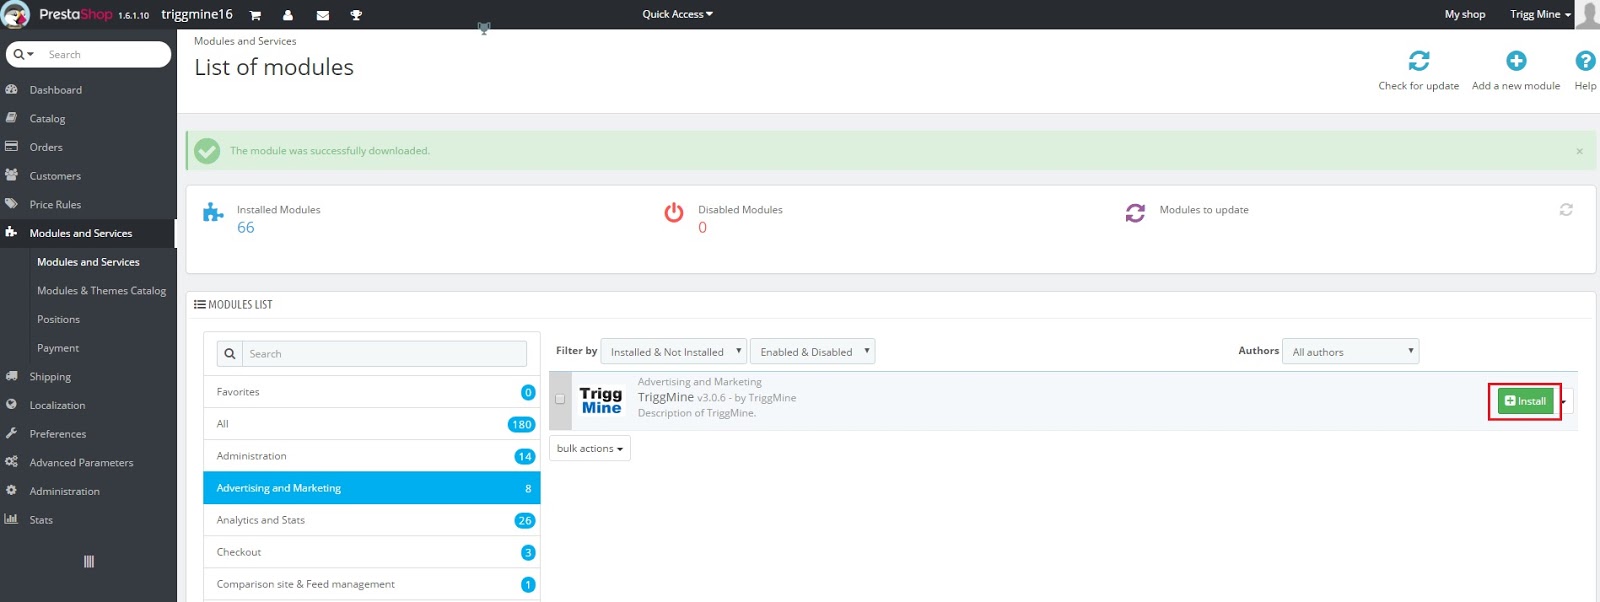Select Favorites module category
The width and height of the screenshot is (1600, 602).
tap(372, 392)
